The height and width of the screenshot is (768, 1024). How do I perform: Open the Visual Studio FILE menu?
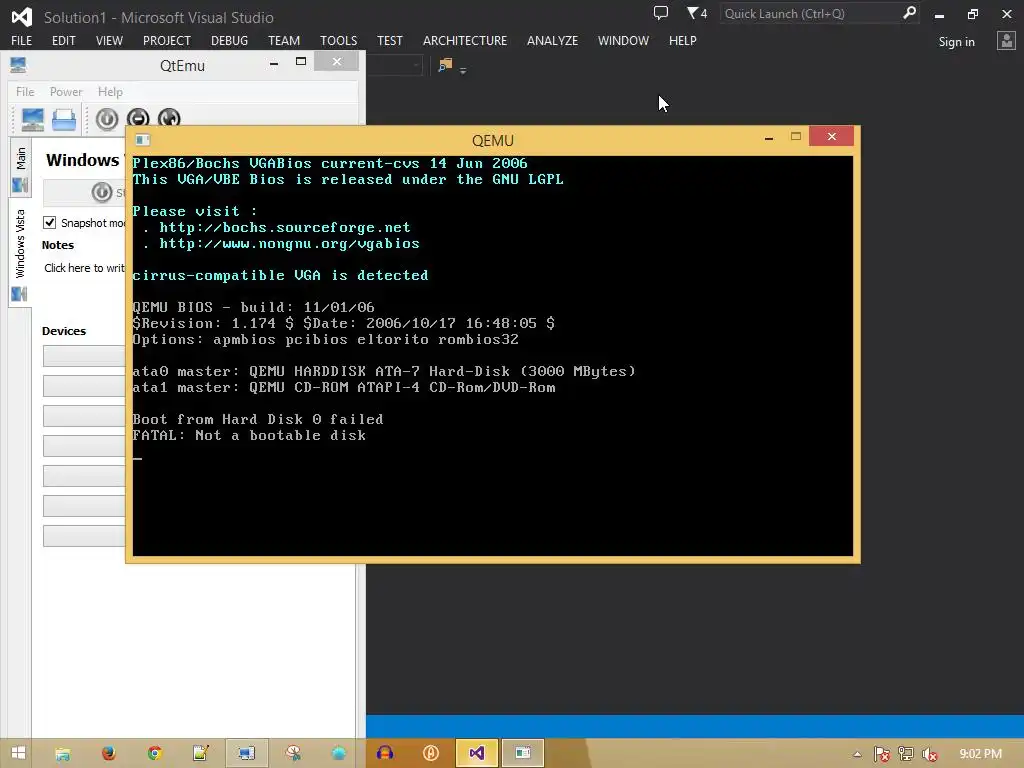pos(22,40)
